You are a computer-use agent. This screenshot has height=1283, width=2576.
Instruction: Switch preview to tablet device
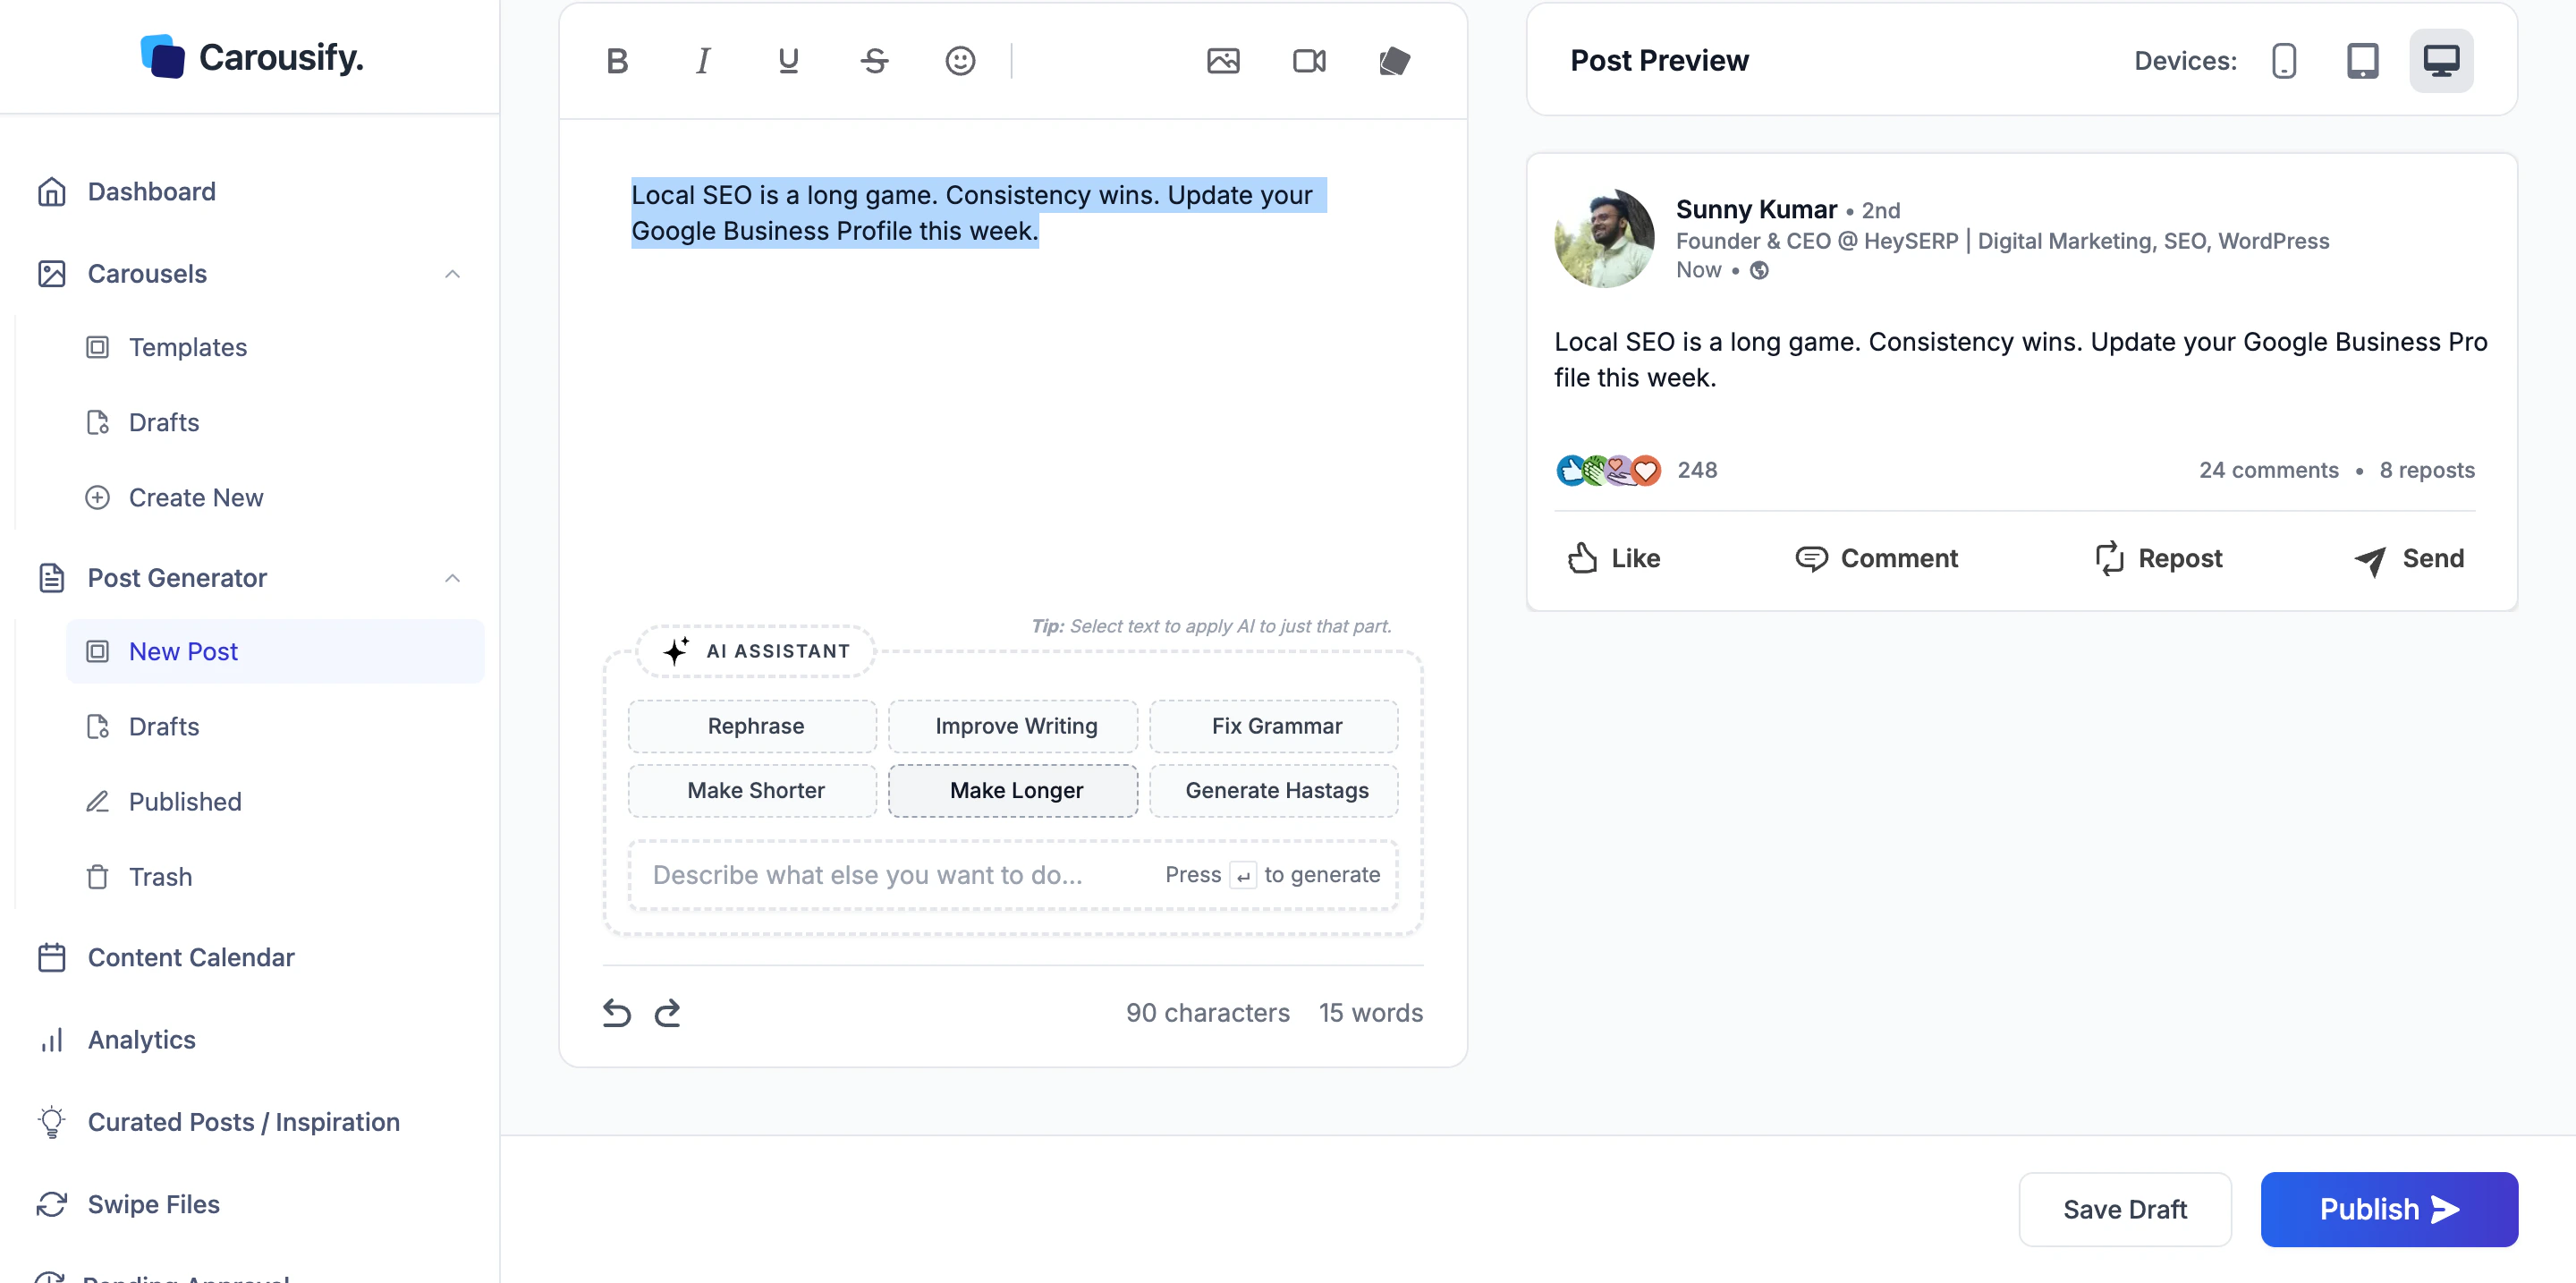pos(2362,61)
